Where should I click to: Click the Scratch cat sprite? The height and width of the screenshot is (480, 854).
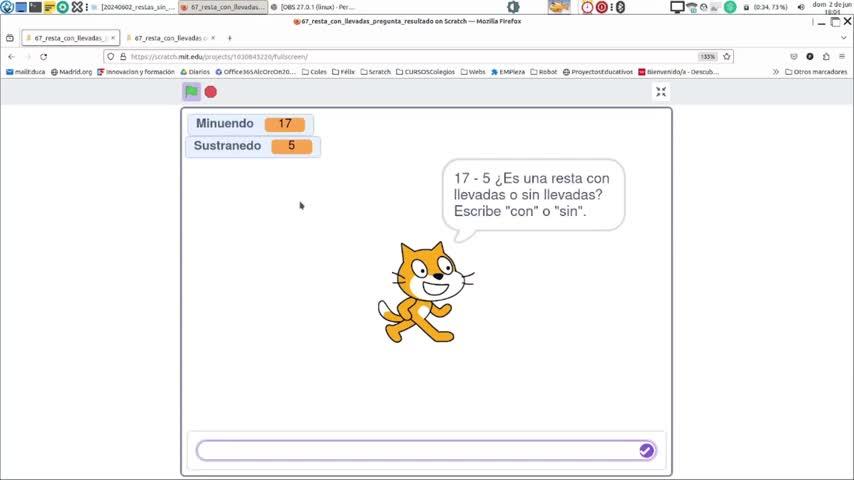point(425,293)
